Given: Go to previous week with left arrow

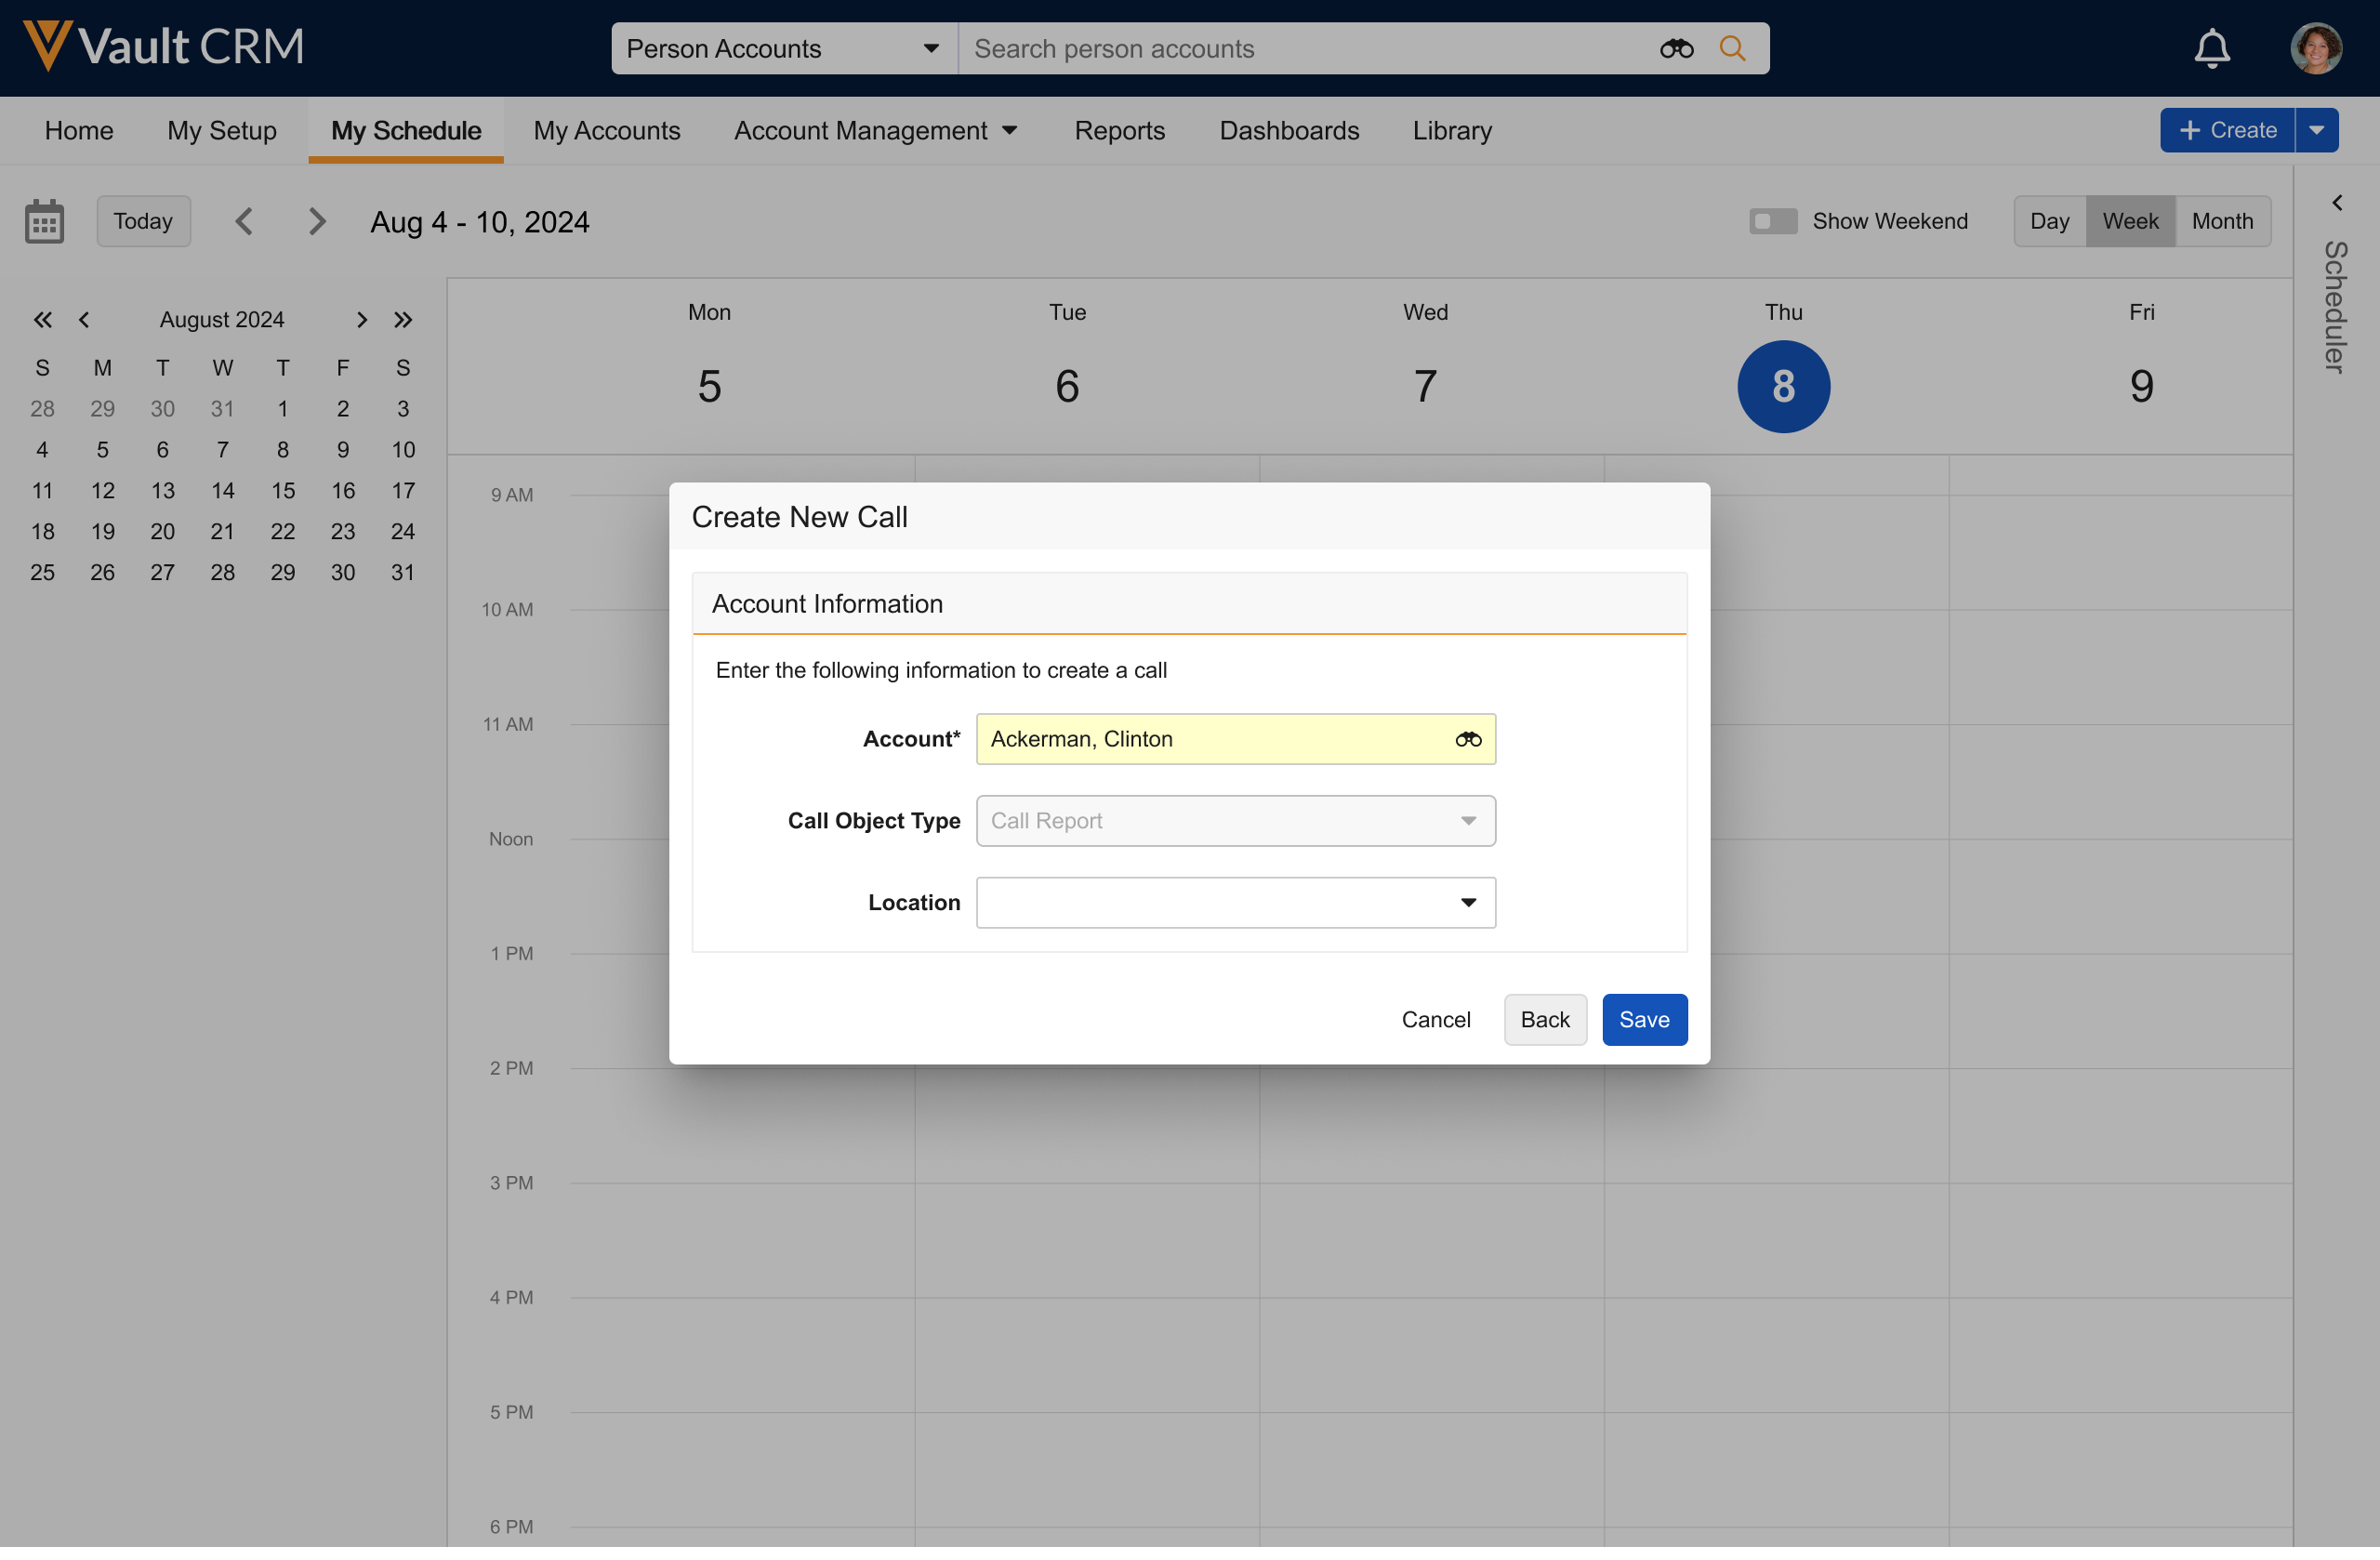Looking at the screenshot, I should pos(244,221).
